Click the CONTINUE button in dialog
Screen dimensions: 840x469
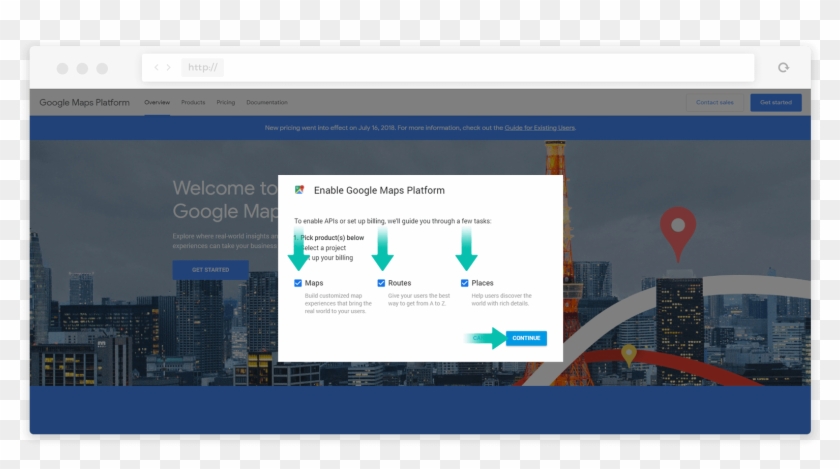coord(526,338)
